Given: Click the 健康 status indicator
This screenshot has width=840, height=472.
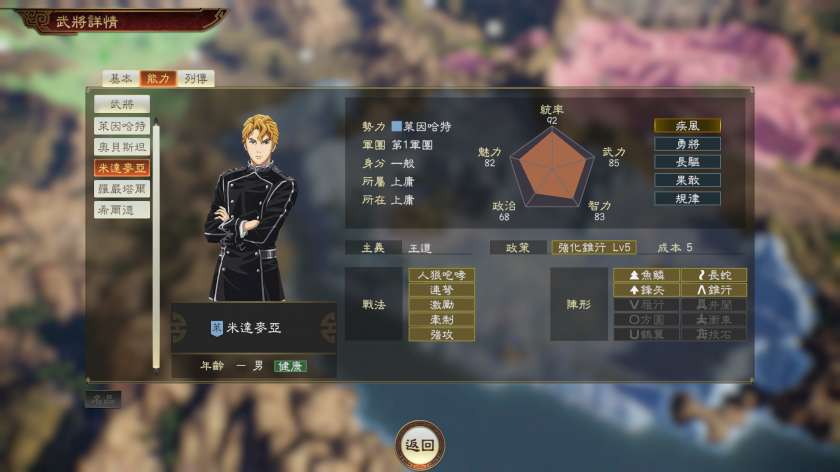Looking at the screenshot, I should [290, 366].
